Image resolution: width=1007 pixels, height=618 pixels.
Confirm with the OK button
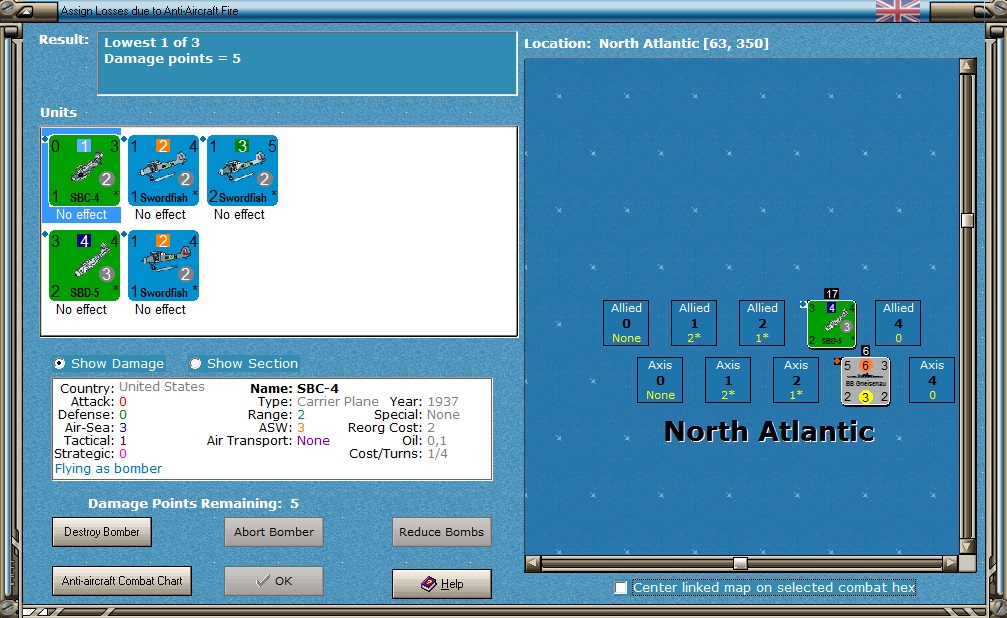click(x=274, y=581)
